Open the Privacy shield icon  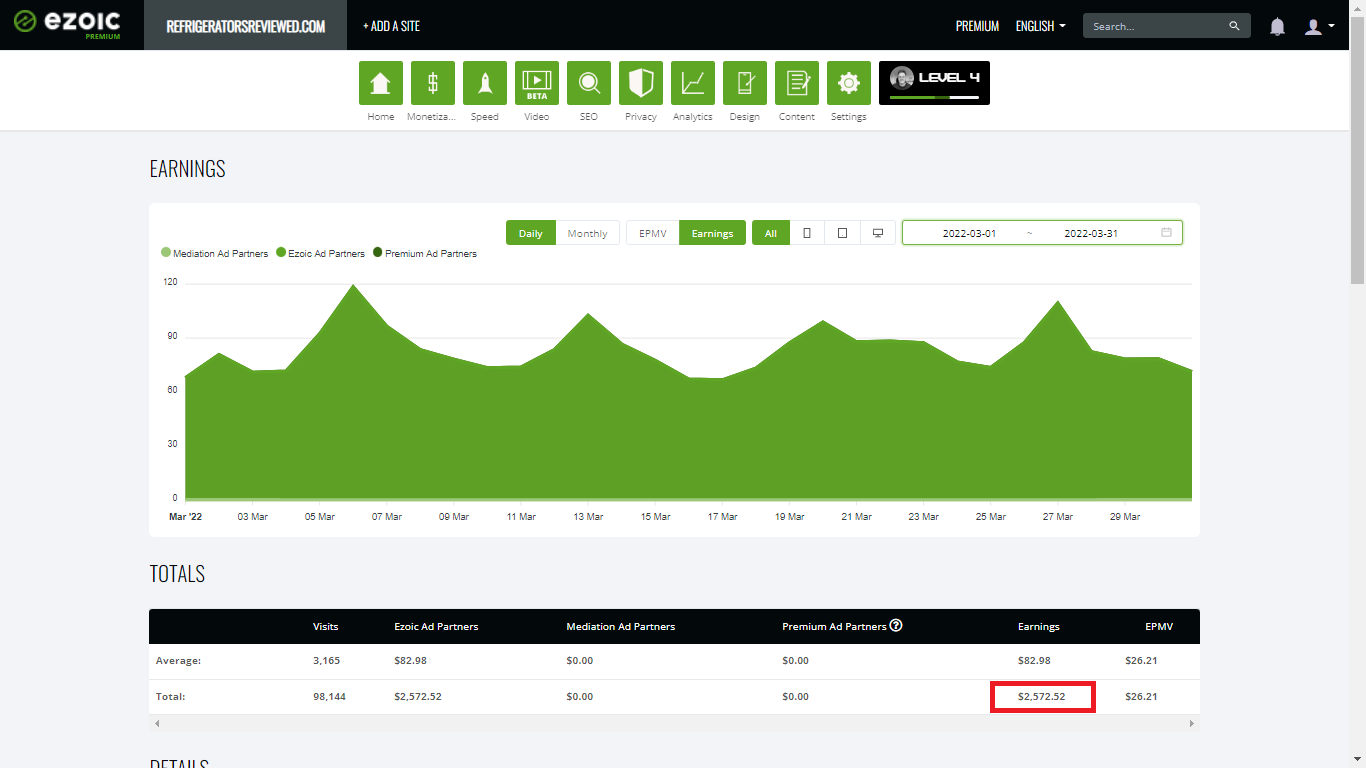[641, 83]
